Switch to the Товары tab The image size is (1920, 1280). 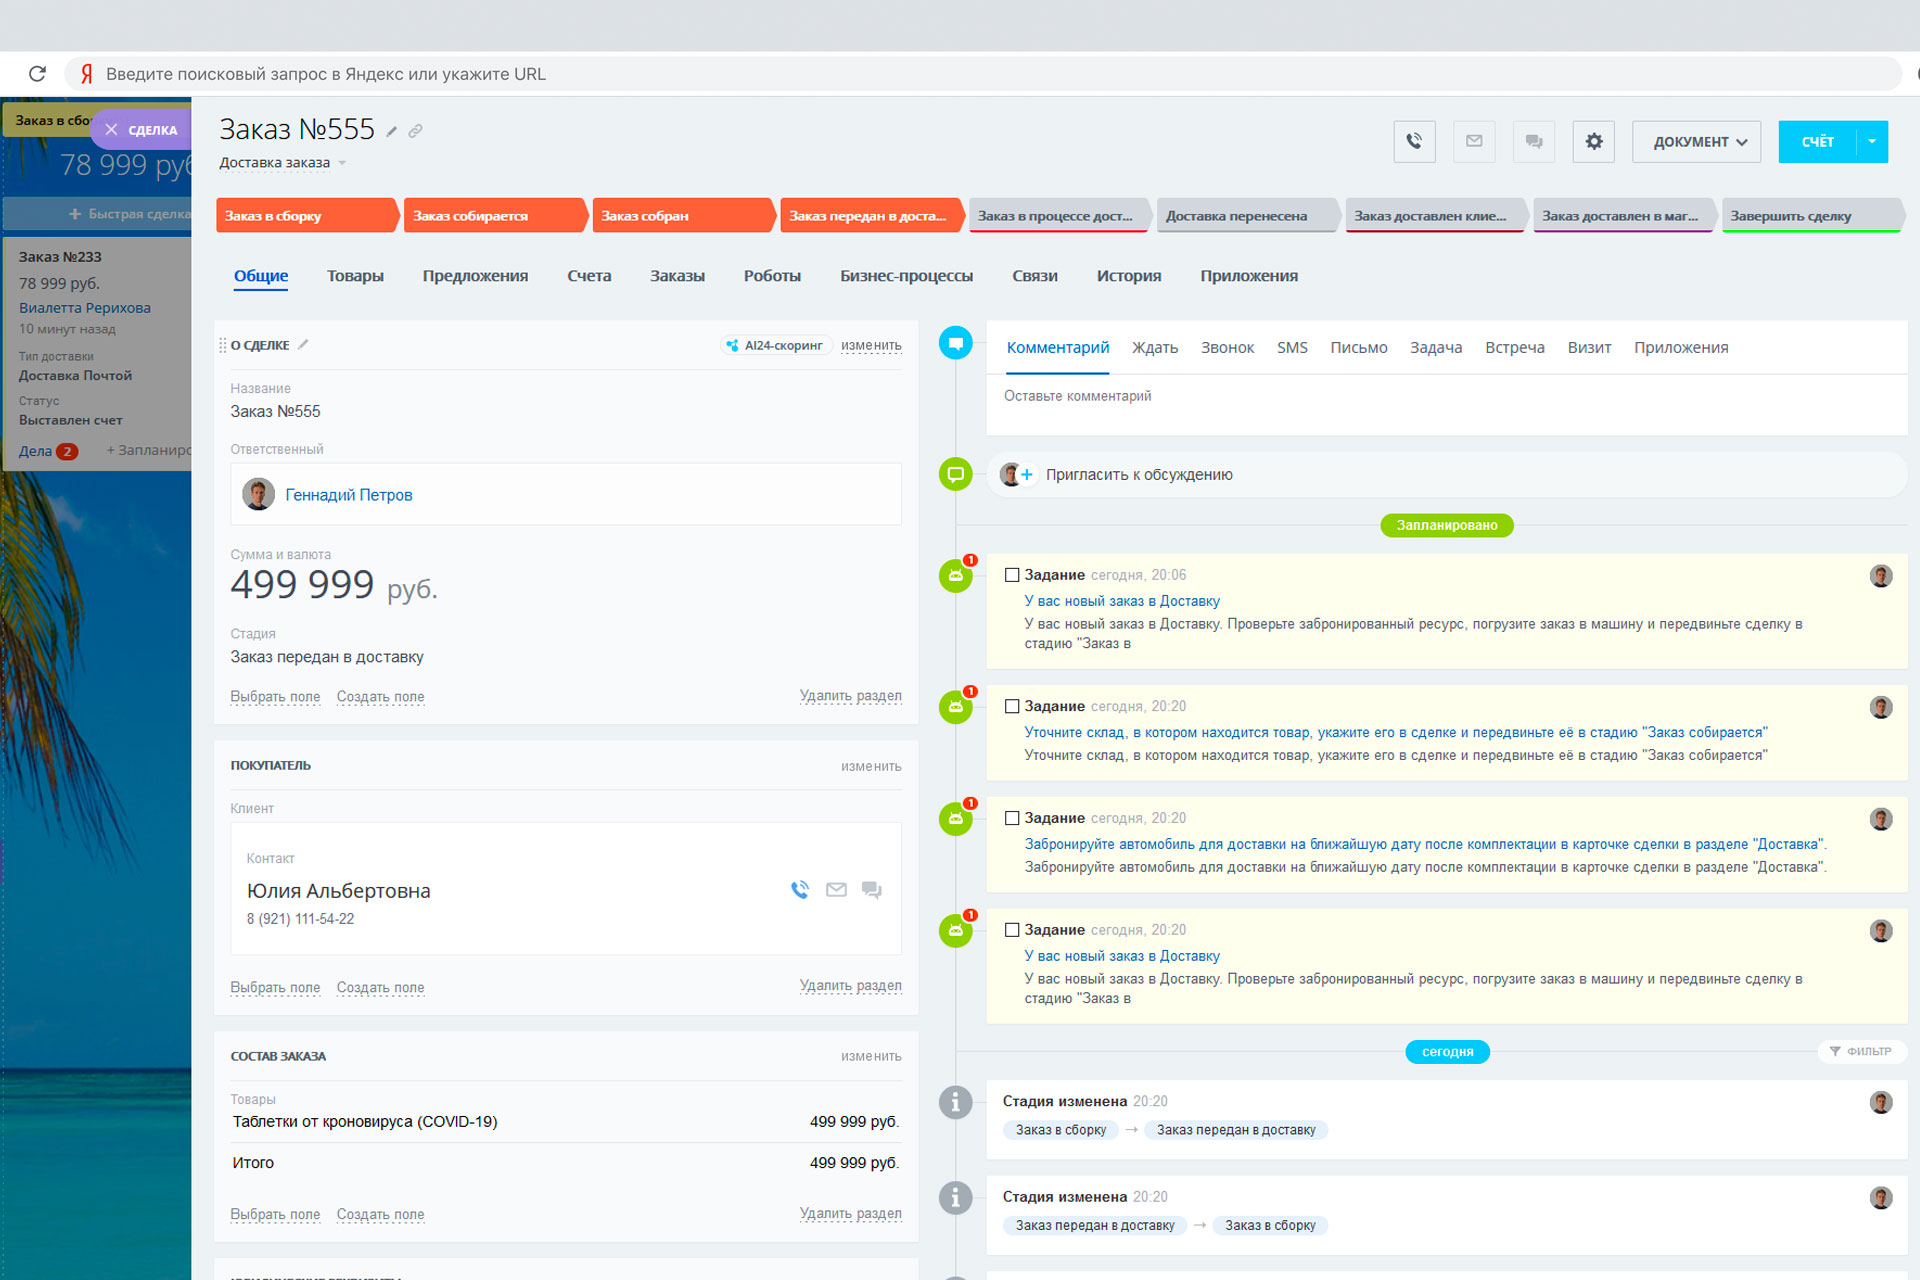(x=355, y=276)
